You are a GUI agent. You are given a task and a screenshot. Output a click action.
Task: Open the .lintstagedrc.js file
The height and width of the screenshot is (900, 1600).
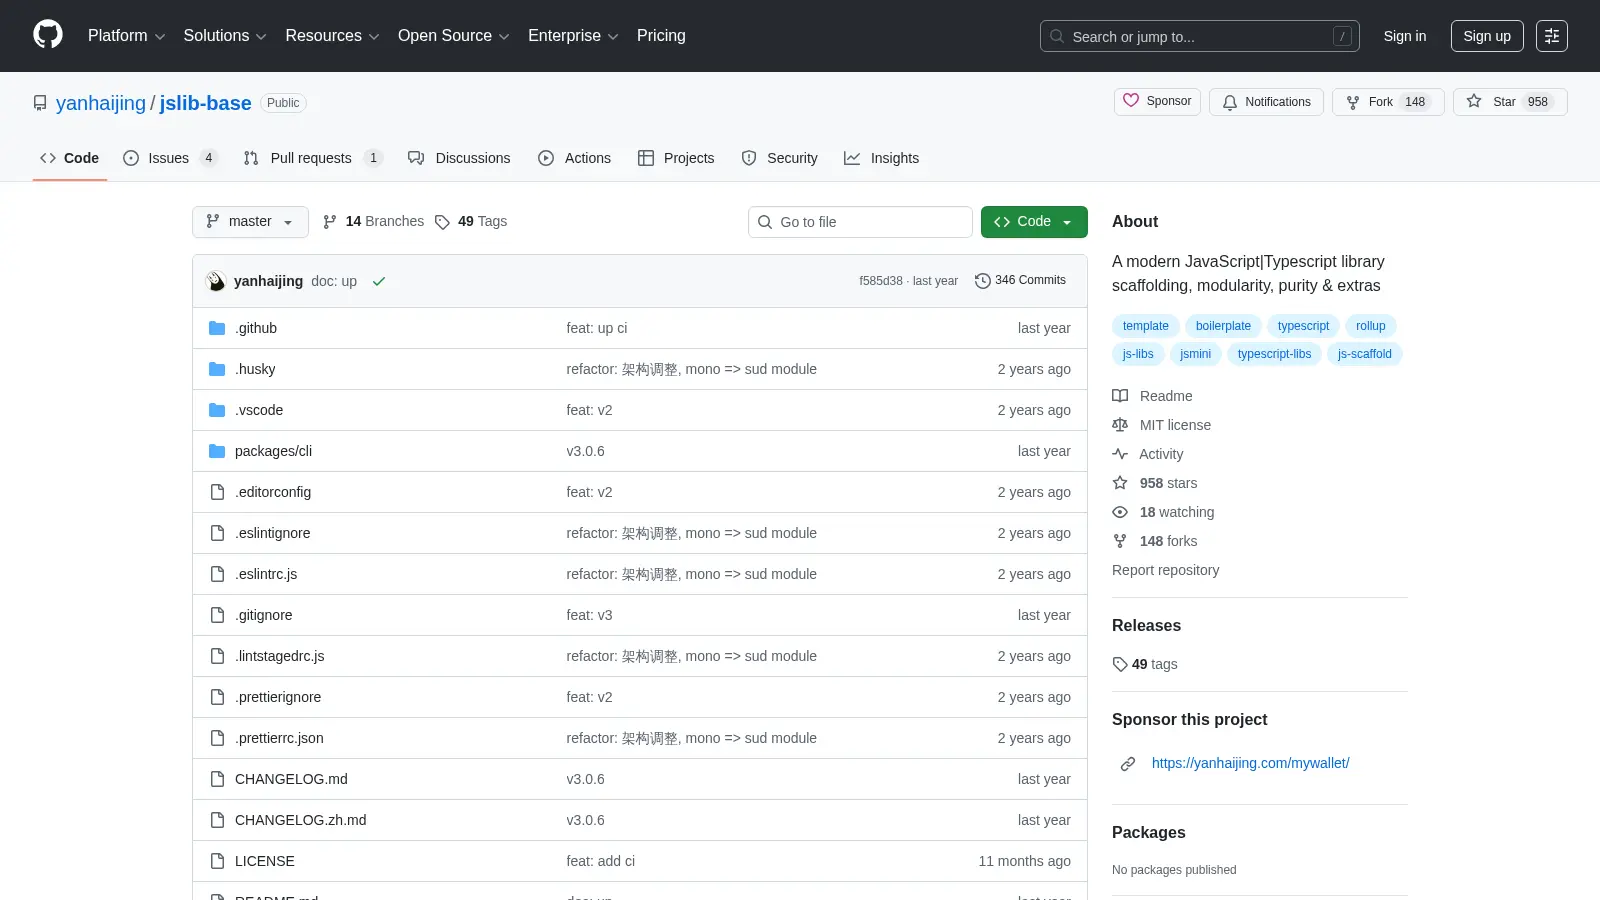click(279, 656)
